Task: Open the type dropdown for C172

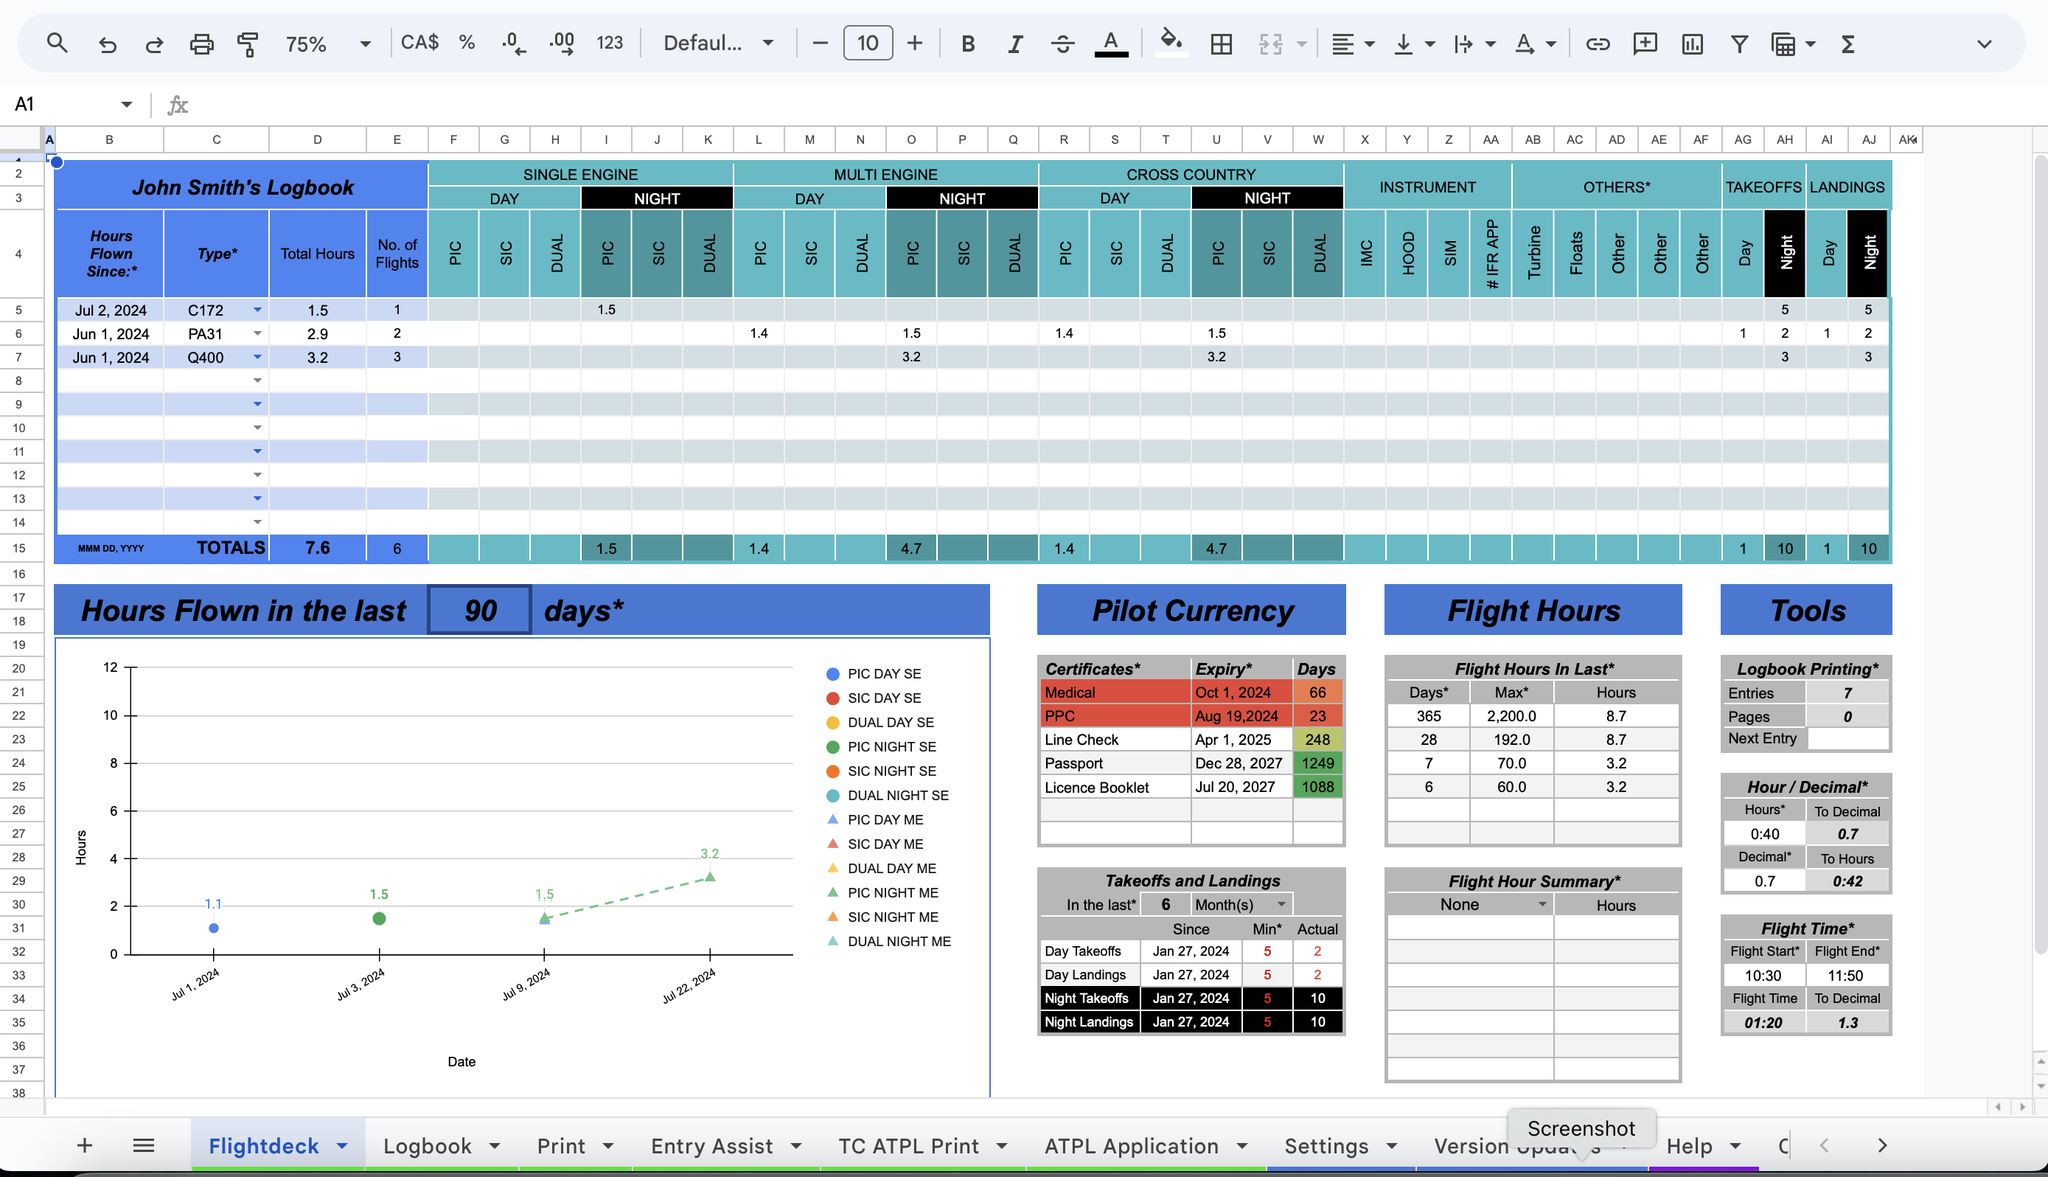Action: coord(257,310)
